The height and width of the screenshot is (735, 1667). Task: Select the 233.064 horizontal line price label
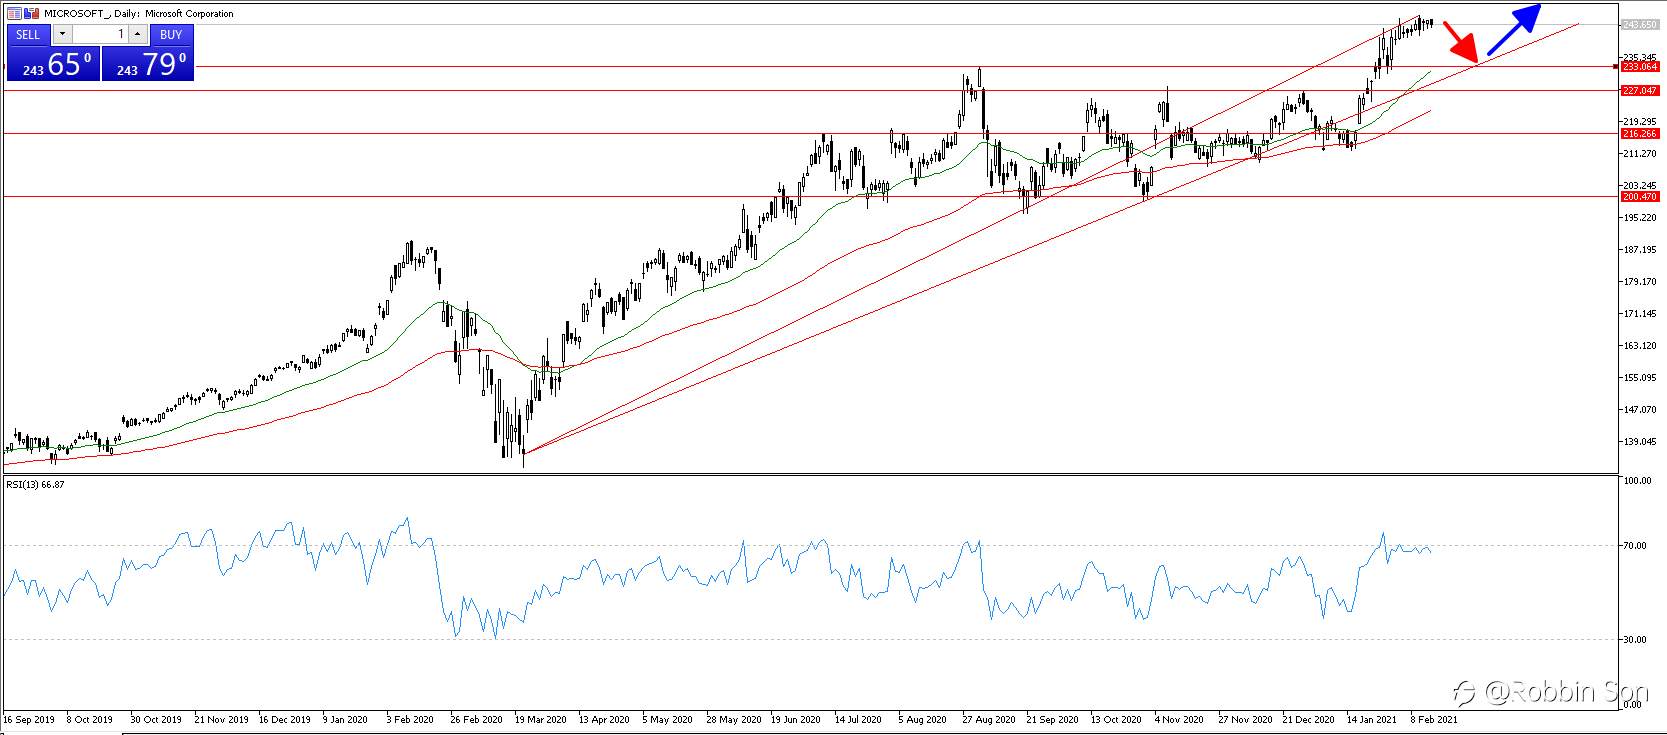pos(1639,67)
